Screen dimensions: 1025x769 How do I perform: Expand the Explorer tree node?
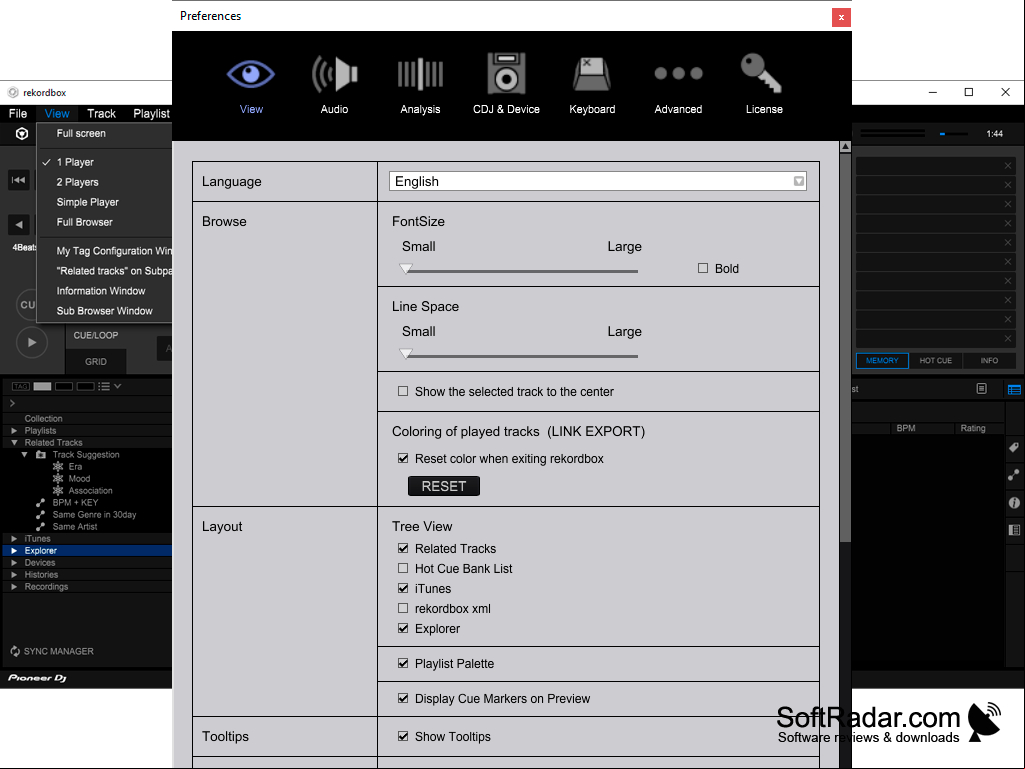(x=14, y=551)
